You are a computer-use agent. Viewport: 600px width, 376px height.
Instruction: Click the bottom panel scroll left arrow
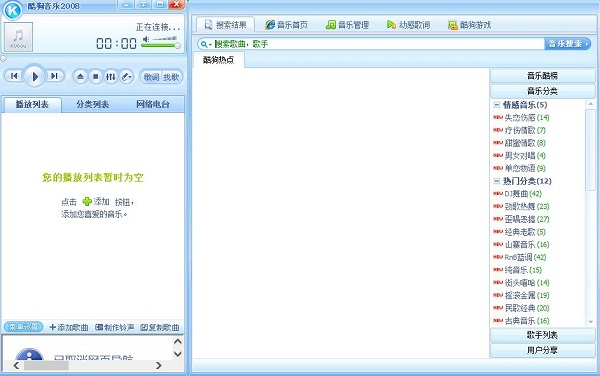16,366
